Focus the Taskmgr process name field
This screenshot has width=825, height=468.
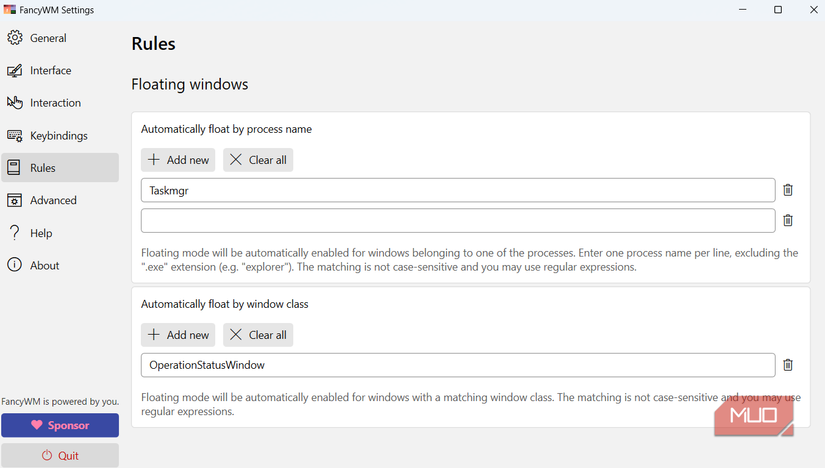(458, 190)
